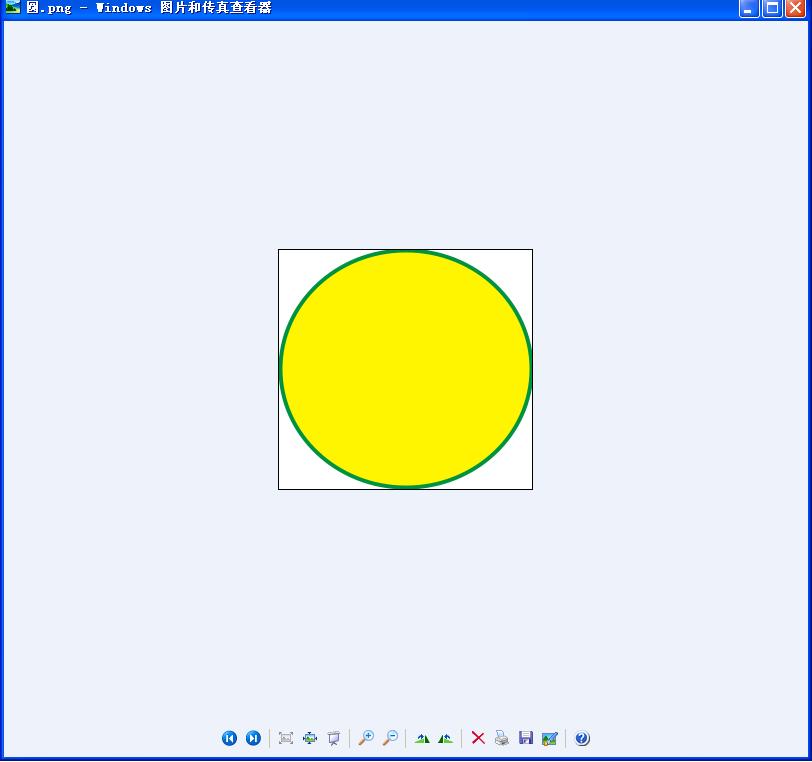Go to the previous image

(229, 738)
